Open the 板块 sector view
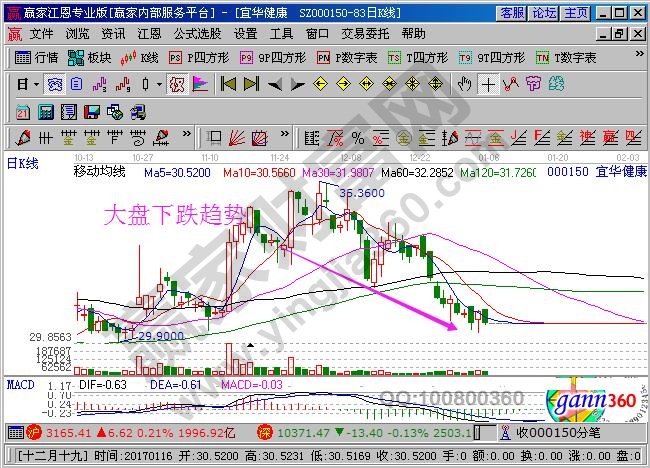Image resolution: width=650 pixels, height=468 pixels. click(x=90, y=58)
